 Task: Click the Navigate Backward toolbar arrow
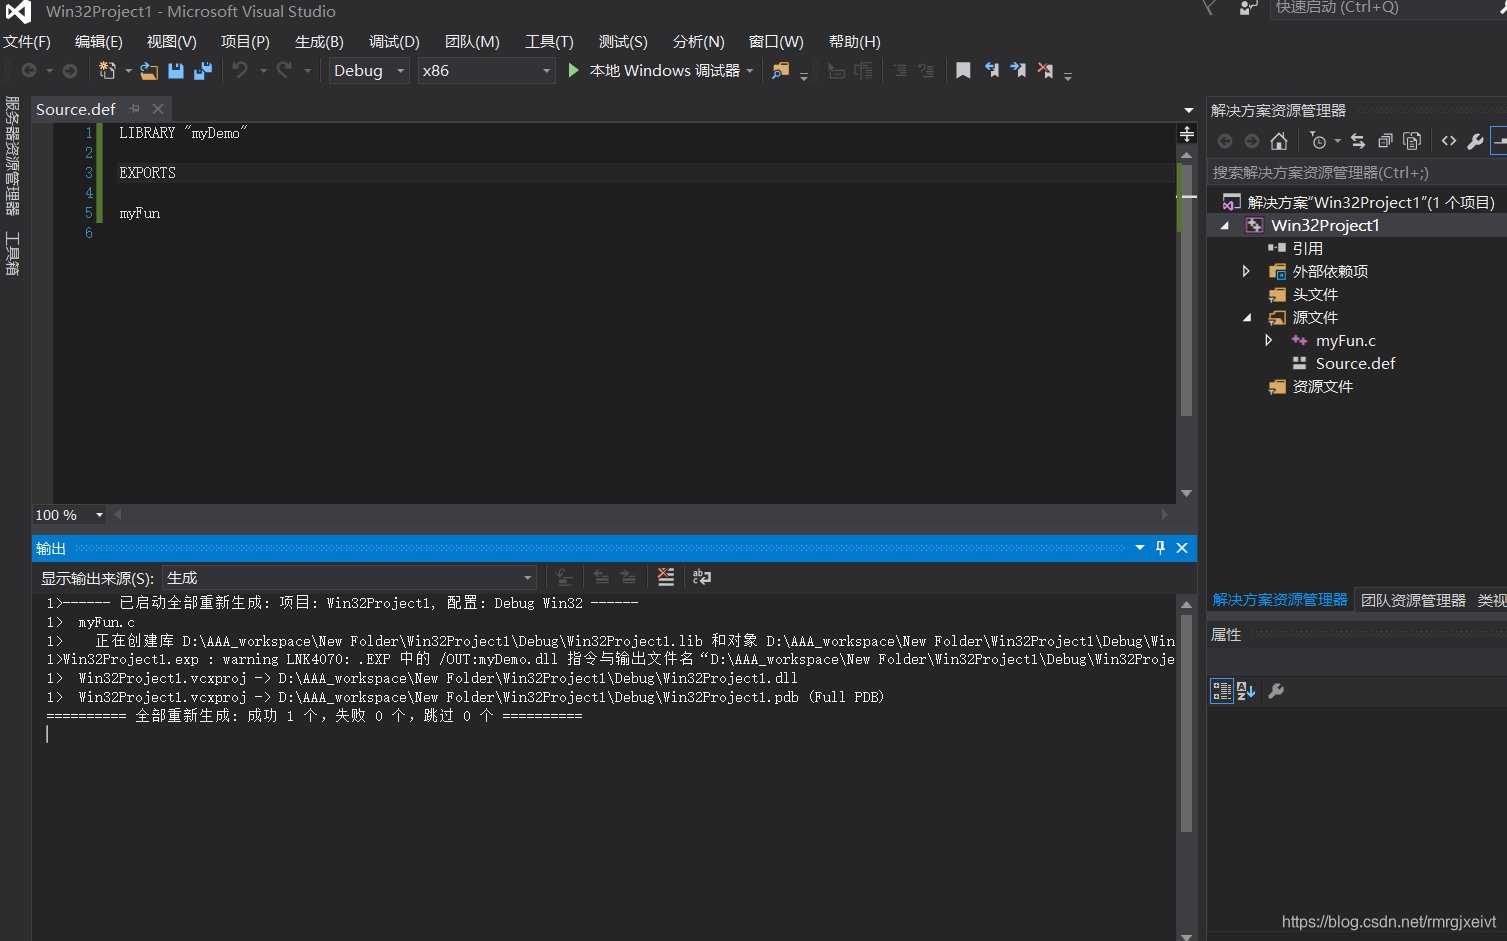point(29,70)
